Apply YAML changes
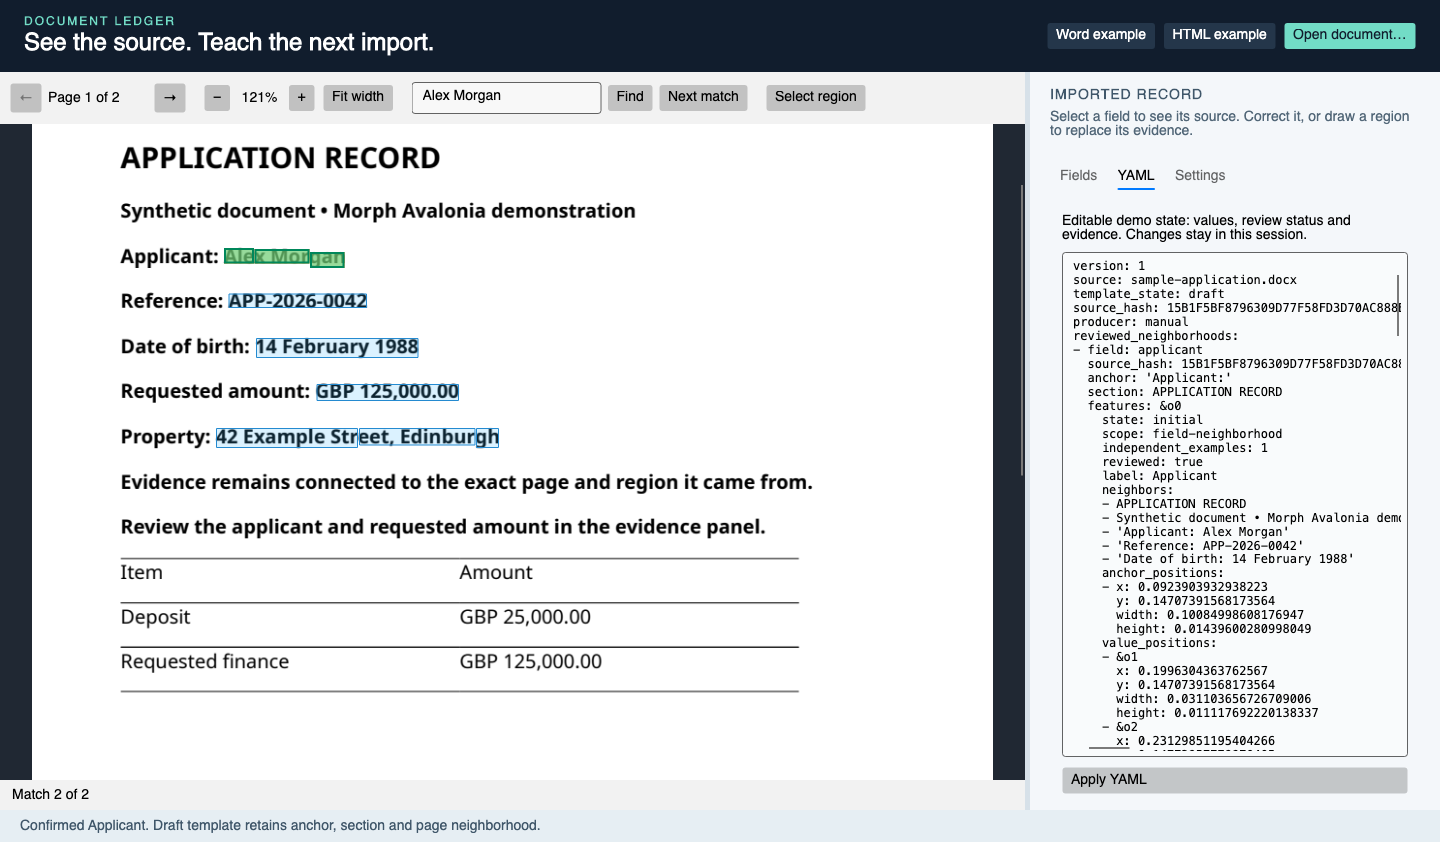Viewport: 1440px width, 842px height. pos(1234,780)
